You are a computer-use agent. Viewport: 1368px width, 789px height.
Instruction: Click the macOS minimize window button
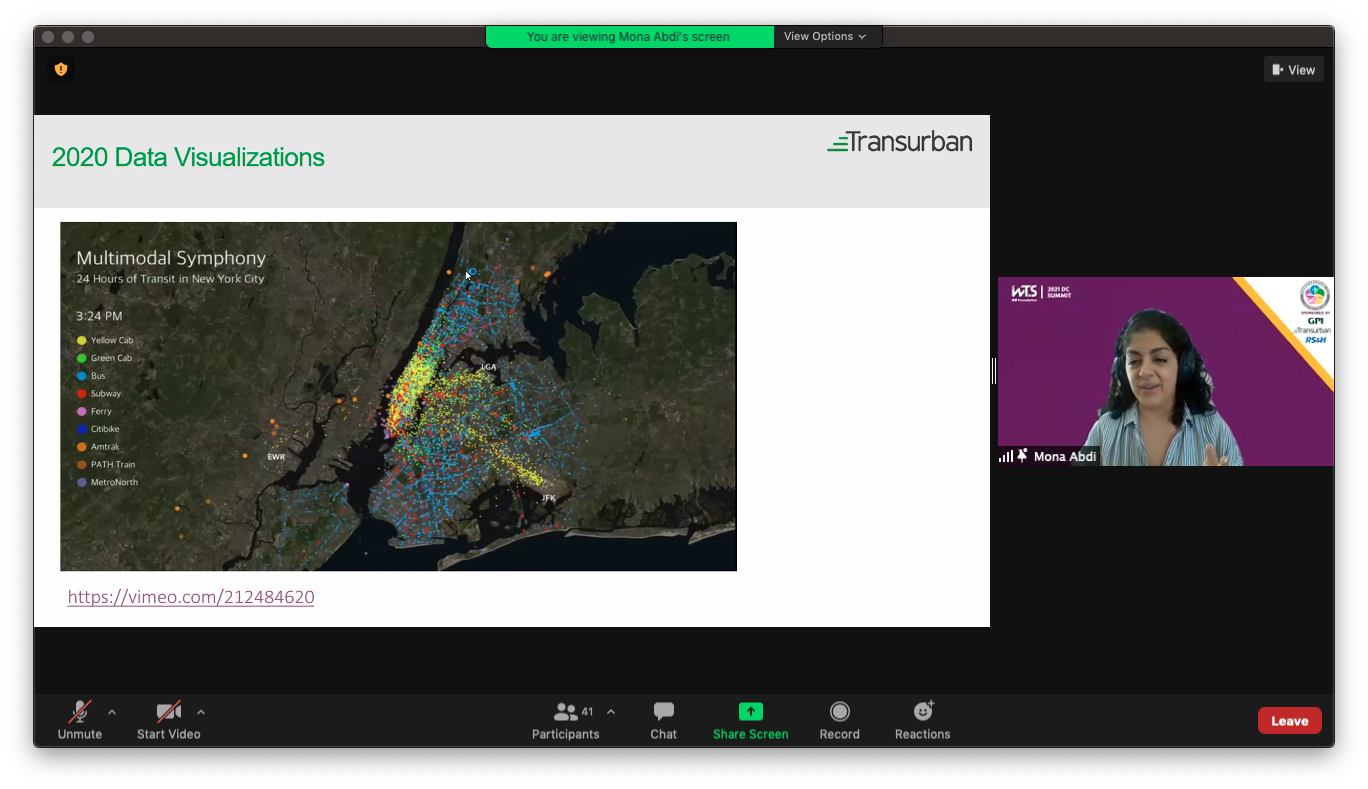68,37
